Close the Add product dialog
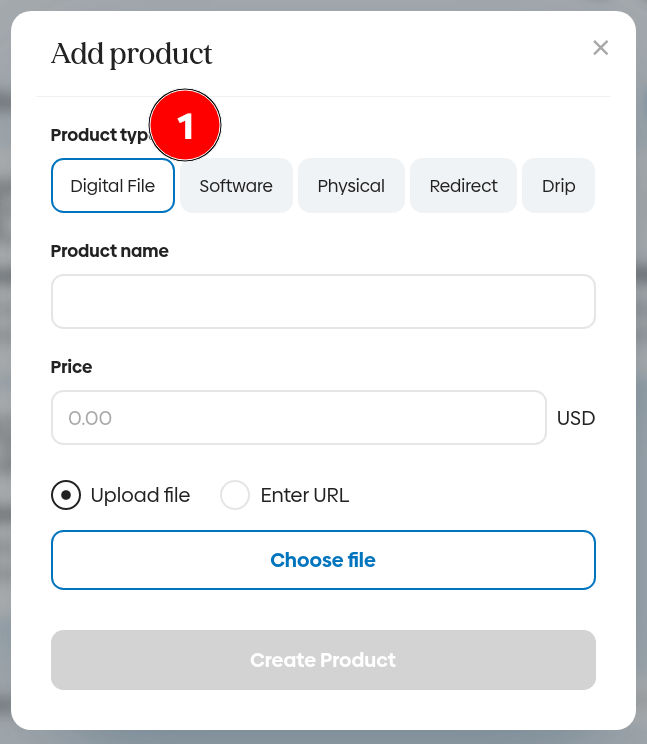Screen dimensions: 647x744 pos(600,48)
